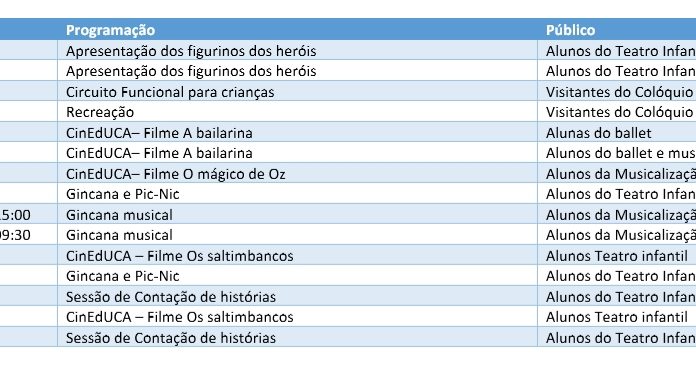Select the 15:00 time cell
The image size is (696, 379).
click(28, 214)
